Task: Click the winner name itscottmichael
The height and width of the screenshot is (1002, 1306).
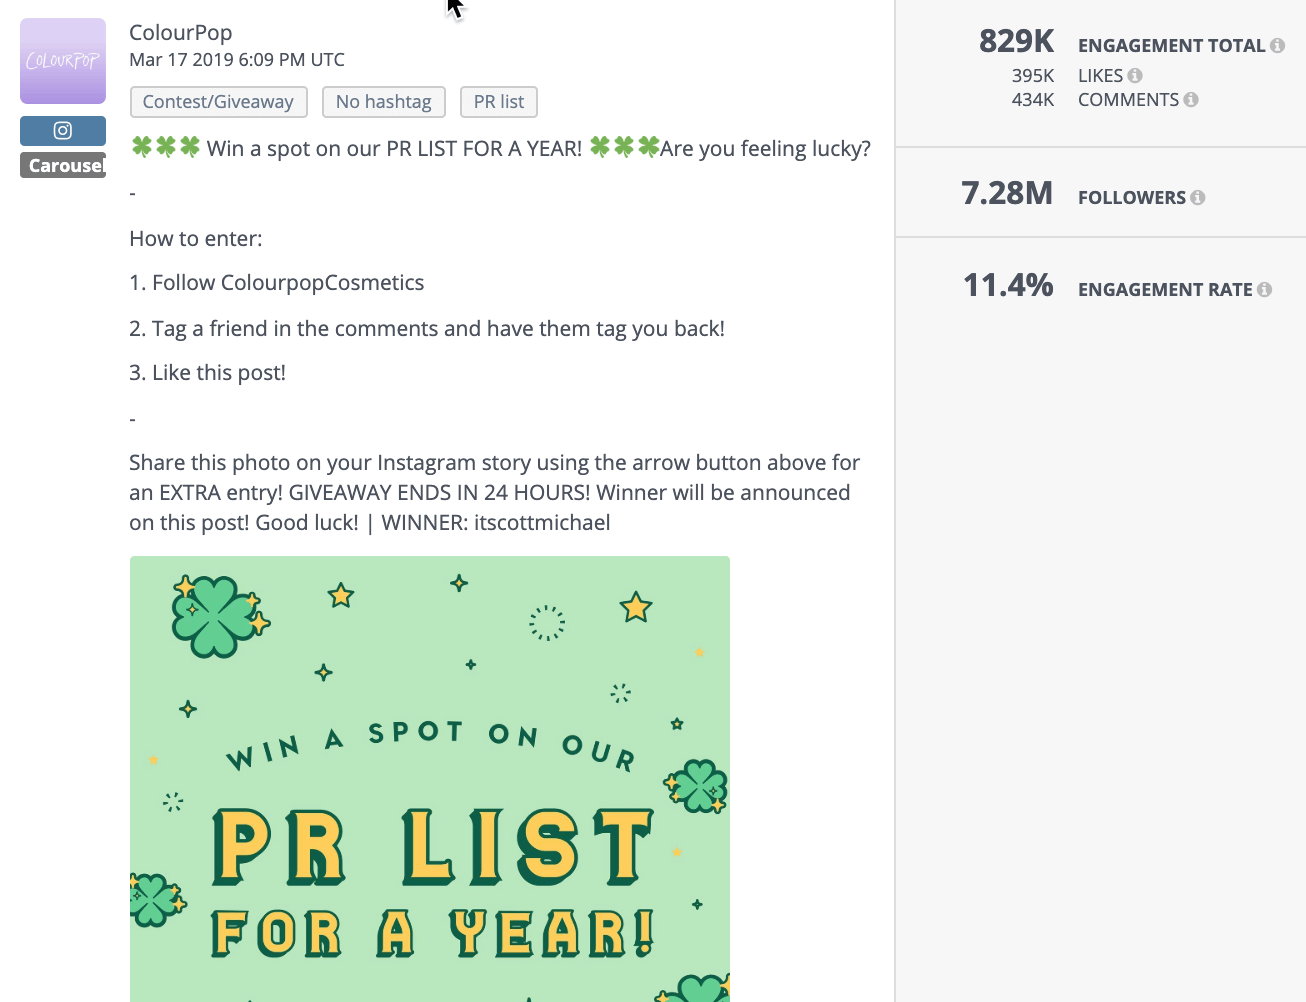Action: [x=543, y=522]
